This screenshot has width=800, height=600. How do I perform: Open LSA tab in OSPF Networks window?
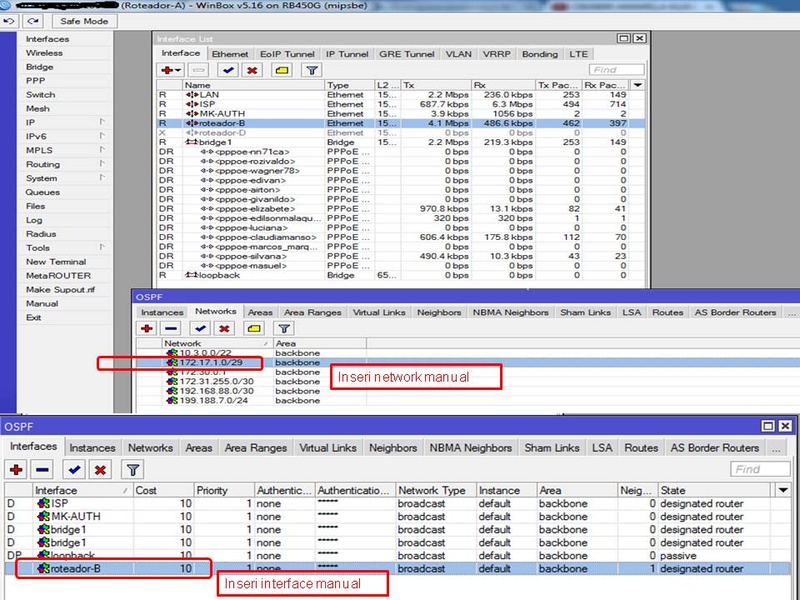tap(631, 312)
